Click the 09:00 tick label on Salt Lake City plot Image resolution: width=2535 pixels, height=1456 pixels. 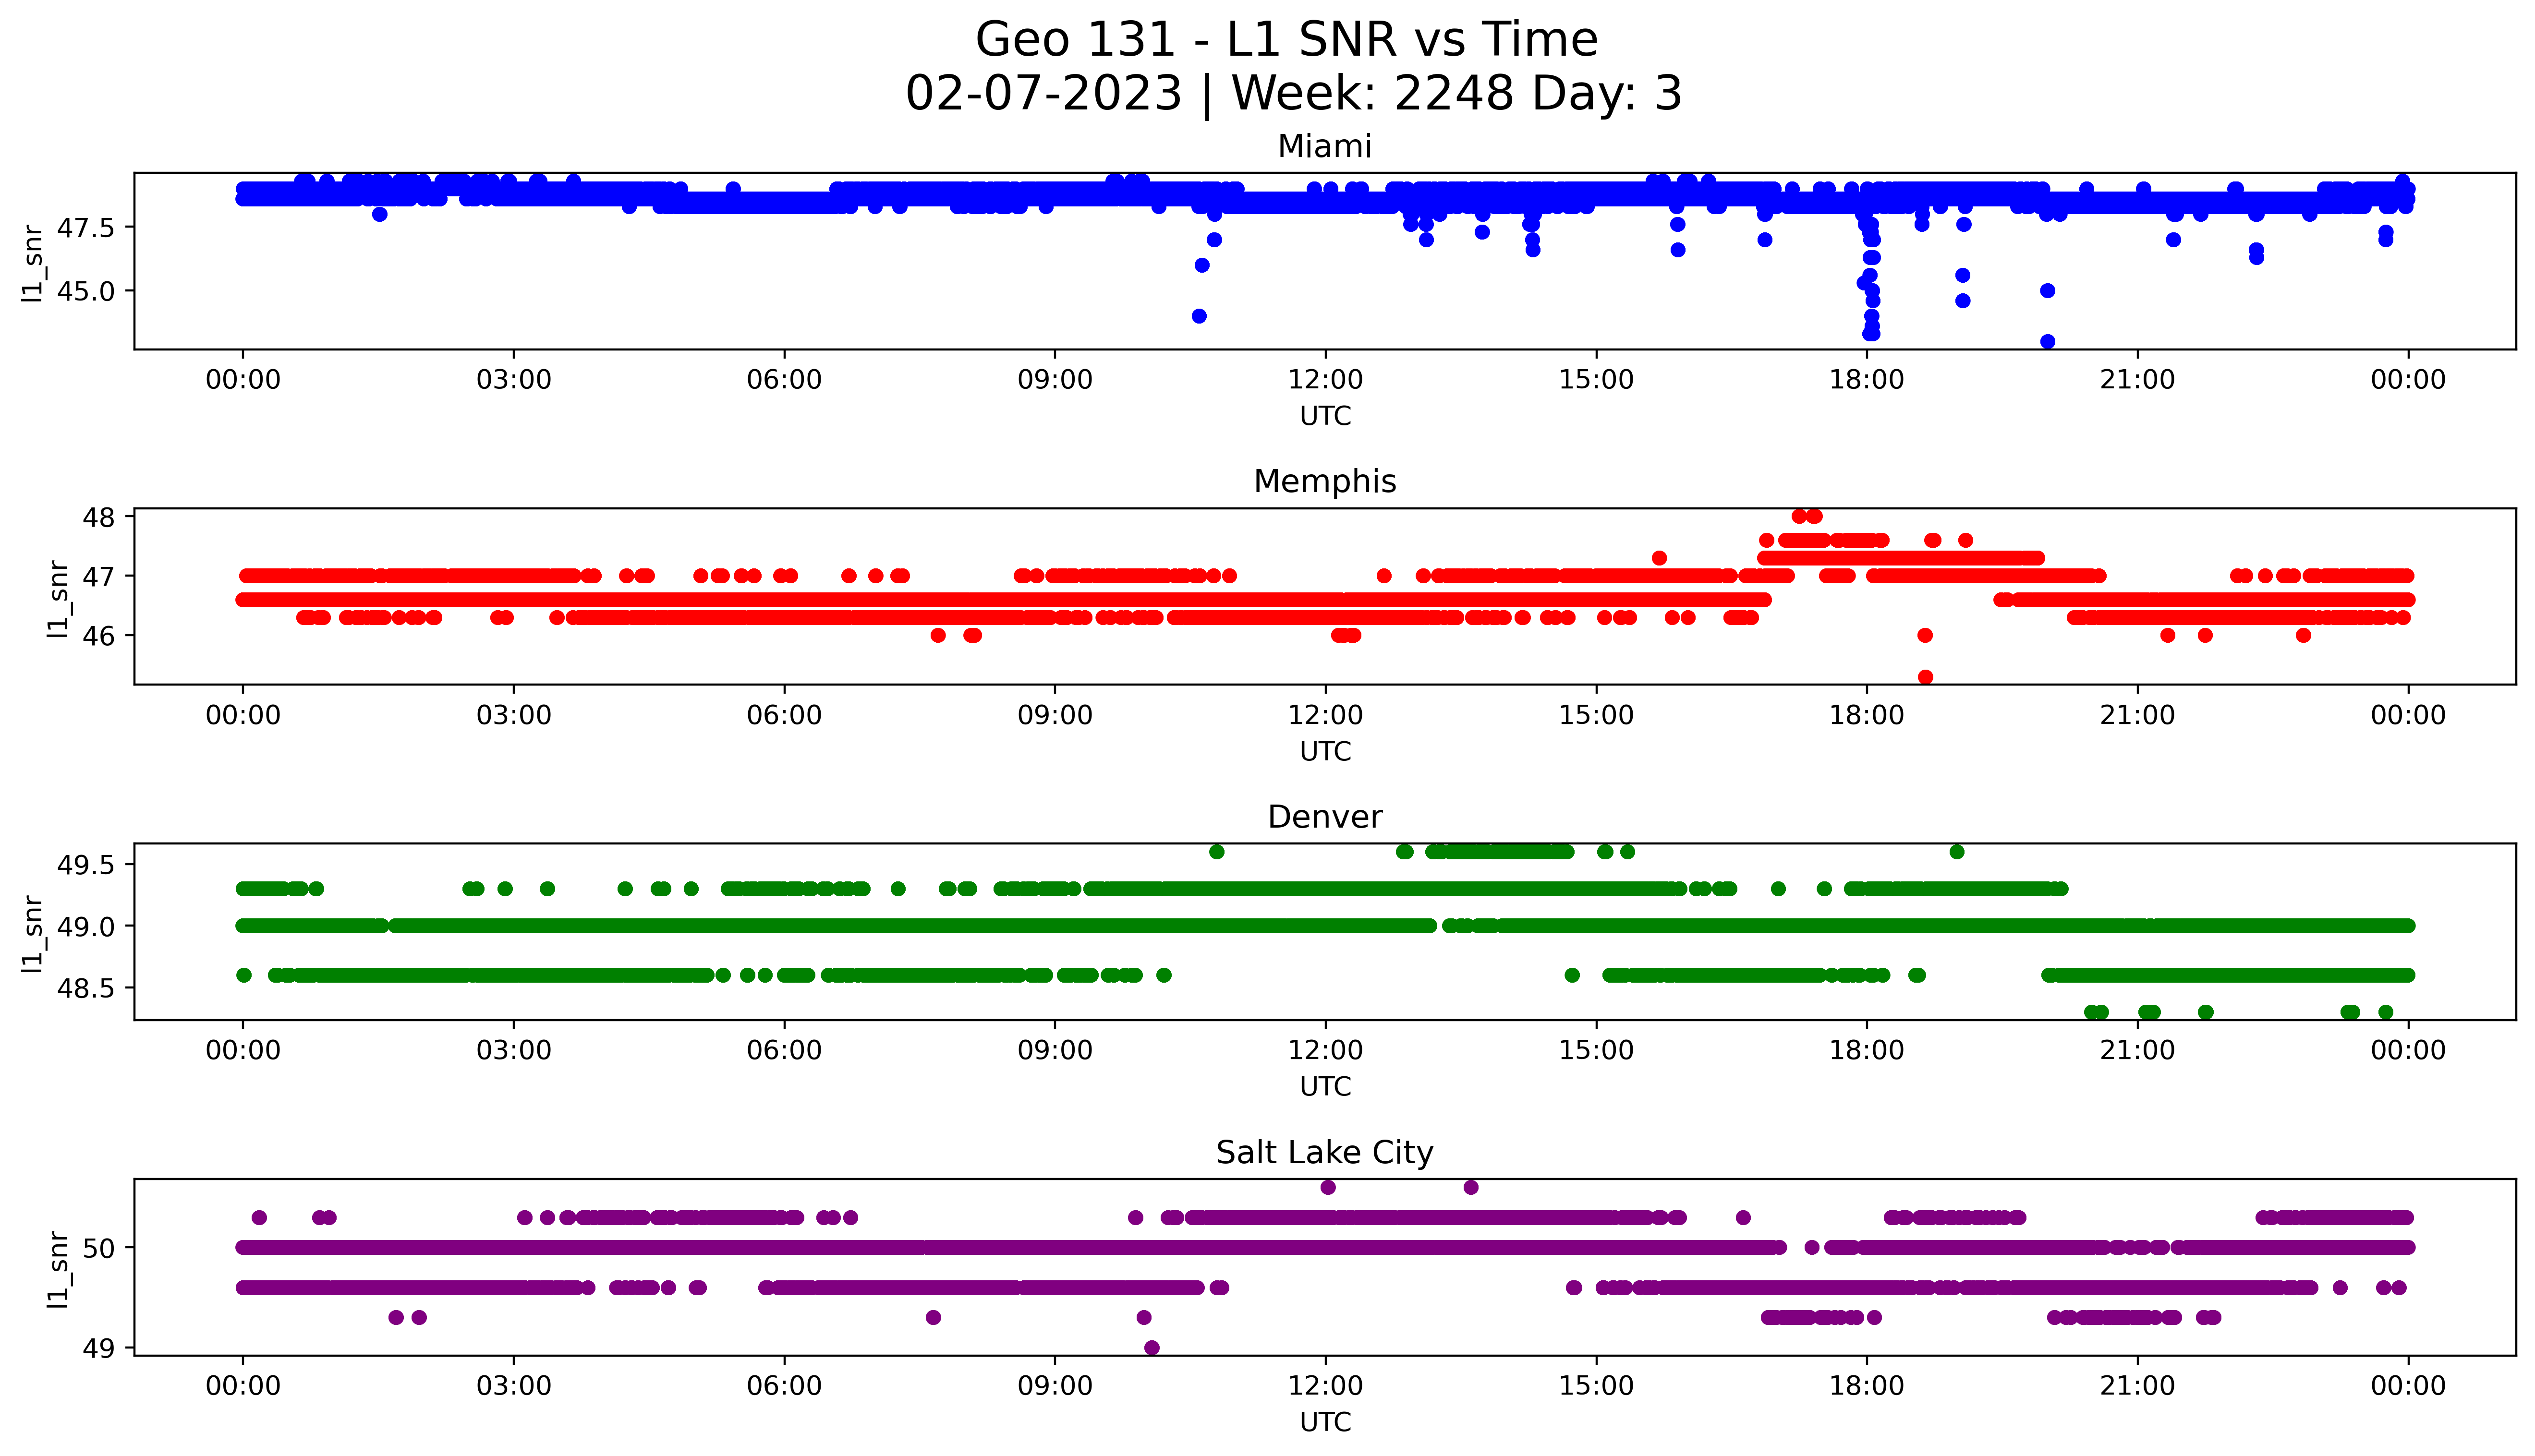(1055, 1386)
